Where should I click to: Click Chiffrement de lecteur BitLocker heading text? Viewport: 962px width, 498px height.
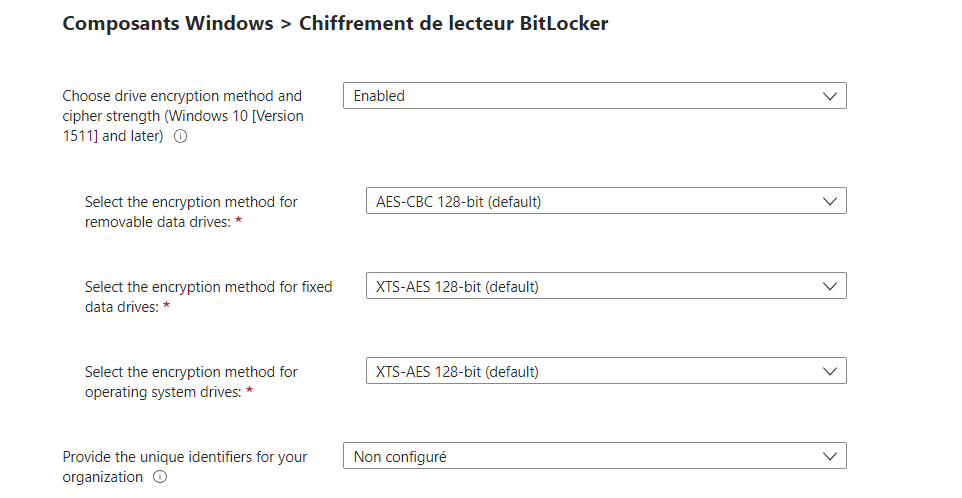453,23
